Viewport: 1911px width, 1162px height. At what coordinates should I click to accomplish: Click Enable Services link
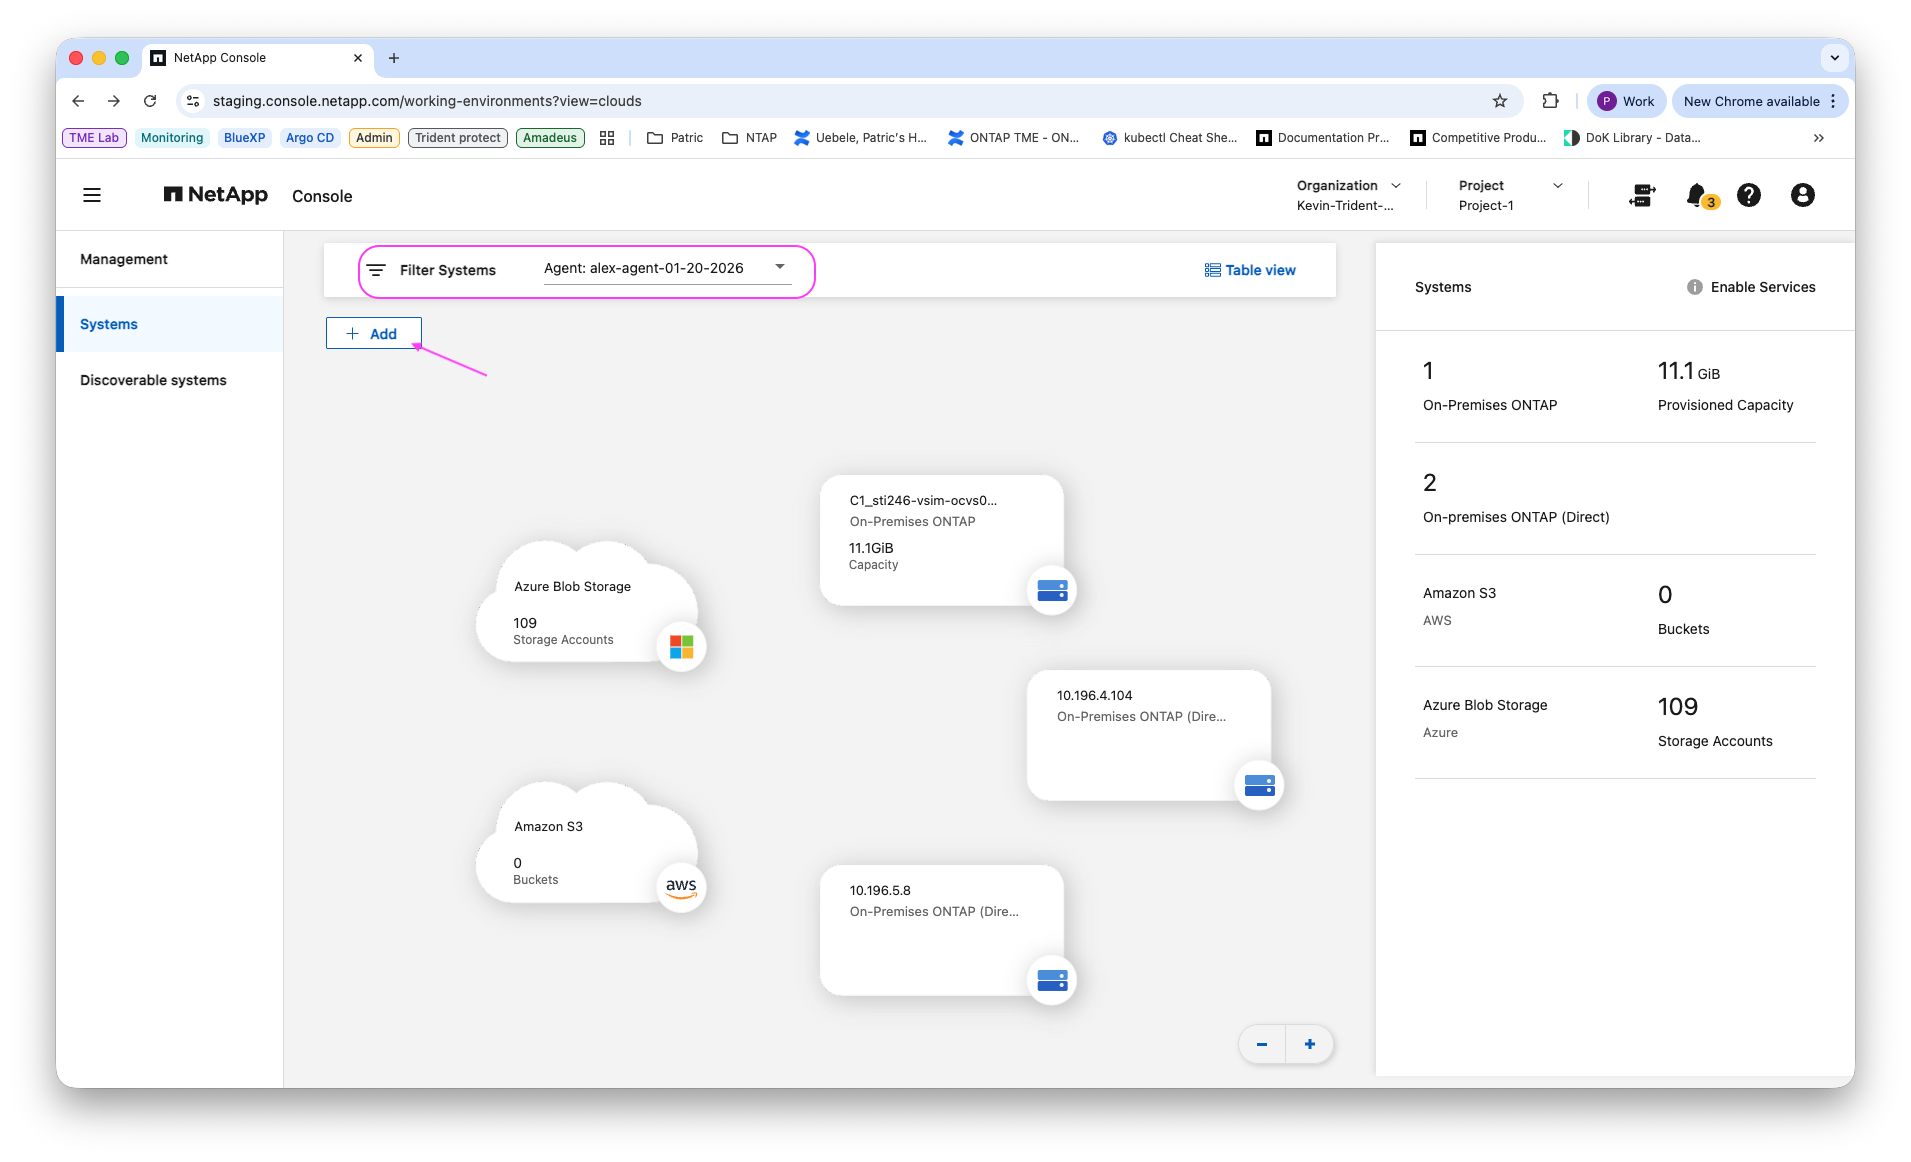tap(1762, 287)
